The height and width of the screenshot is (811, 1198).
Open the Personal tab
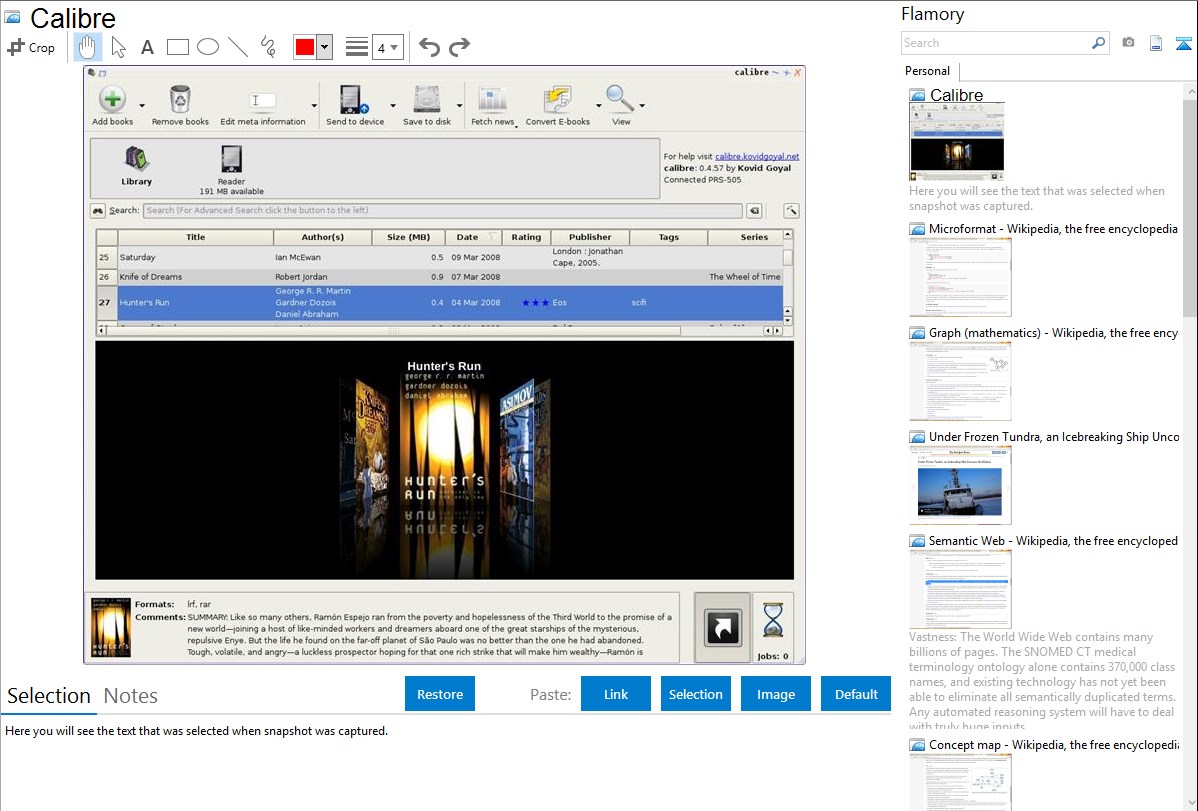tap(927, 71)
